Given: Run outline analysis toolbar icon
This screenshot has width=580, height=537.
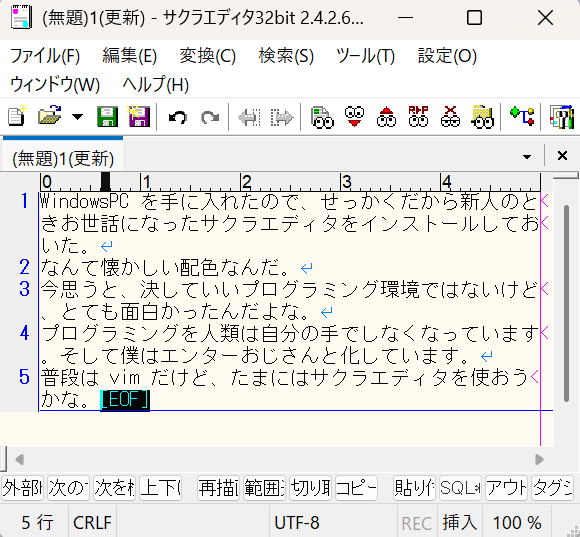Looking at the screenshot, I should [x=522, y=117].
